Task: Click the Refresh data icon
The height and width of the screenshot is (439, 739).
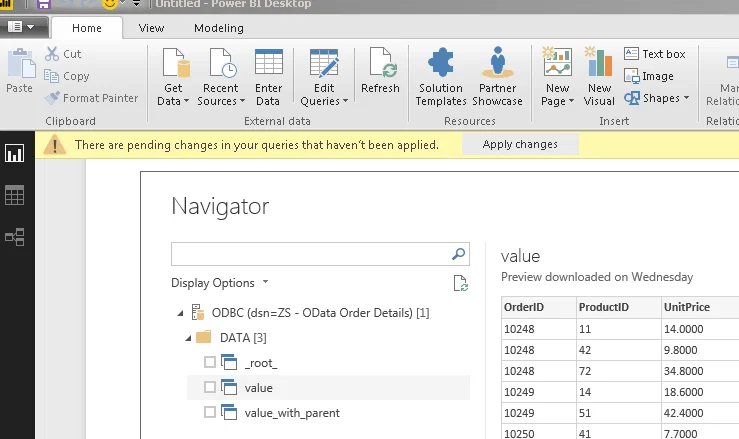Action: click(x=383, y=63)
